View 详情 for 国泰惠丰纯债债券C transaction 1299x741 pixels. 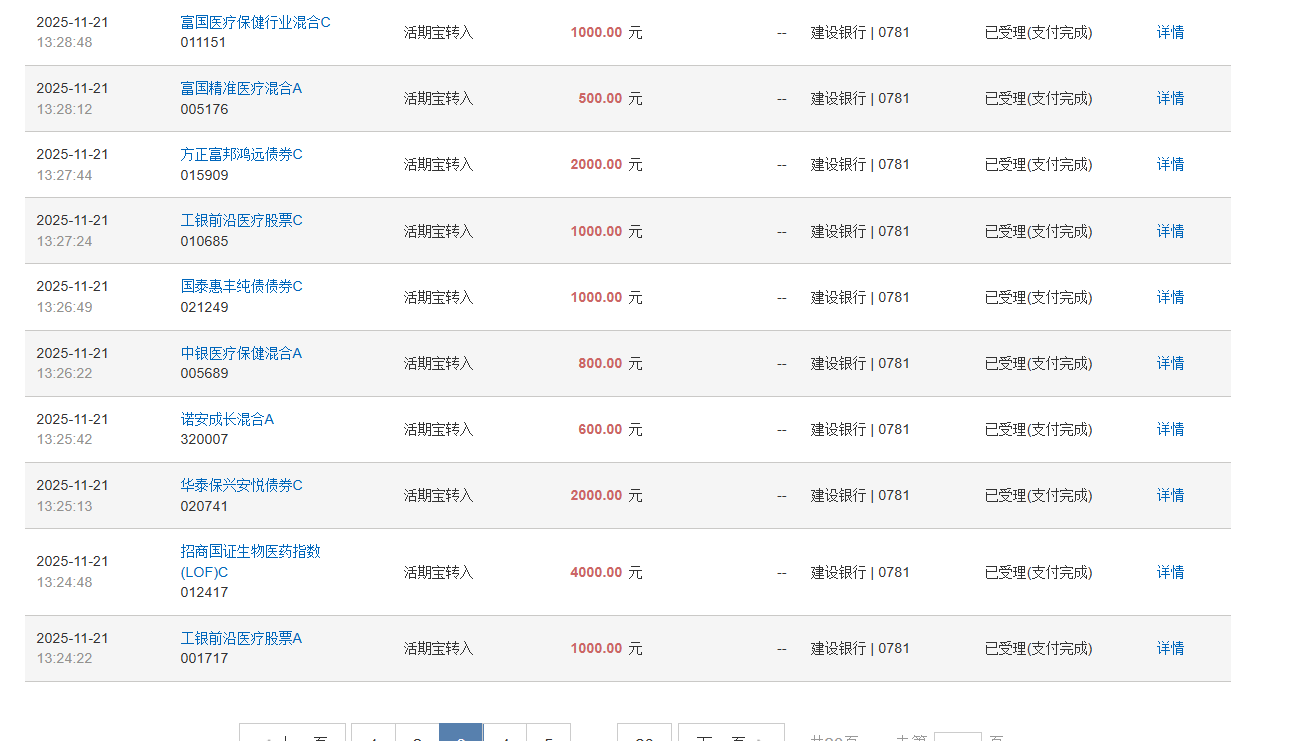coord(1170,297)
